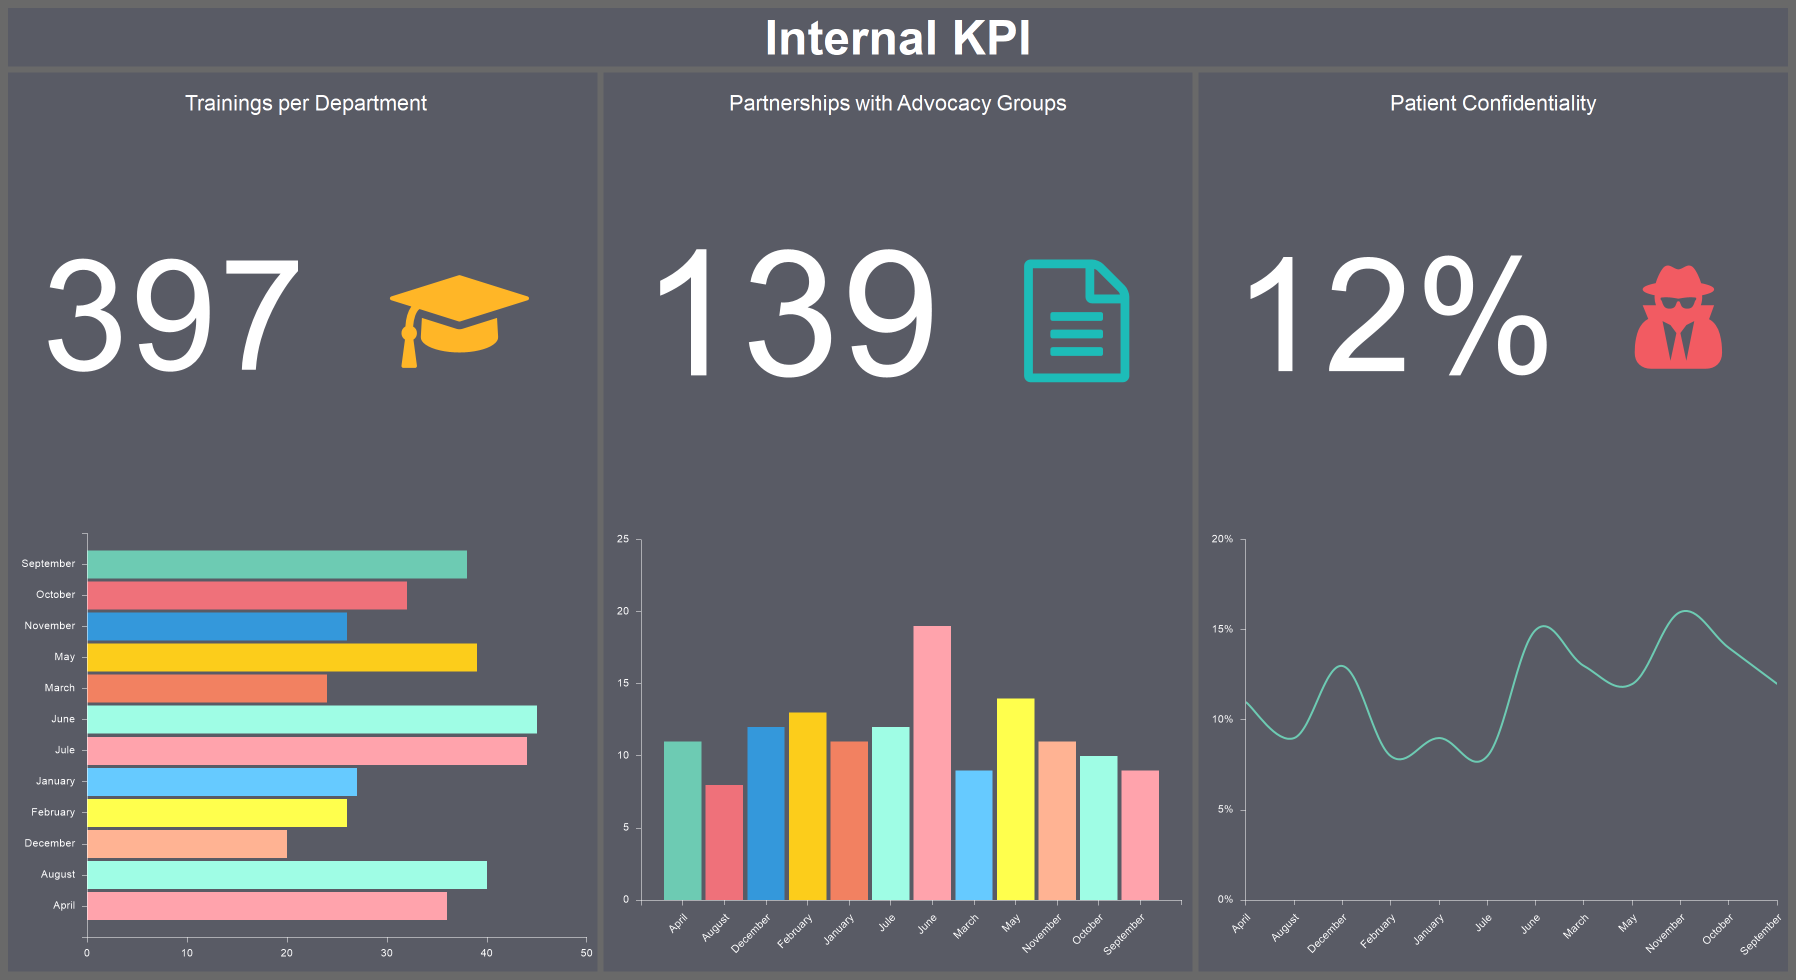1796x980 pixels.
Task: Click the "December" label on Trainings axis
Action: [x=49, y=843]
